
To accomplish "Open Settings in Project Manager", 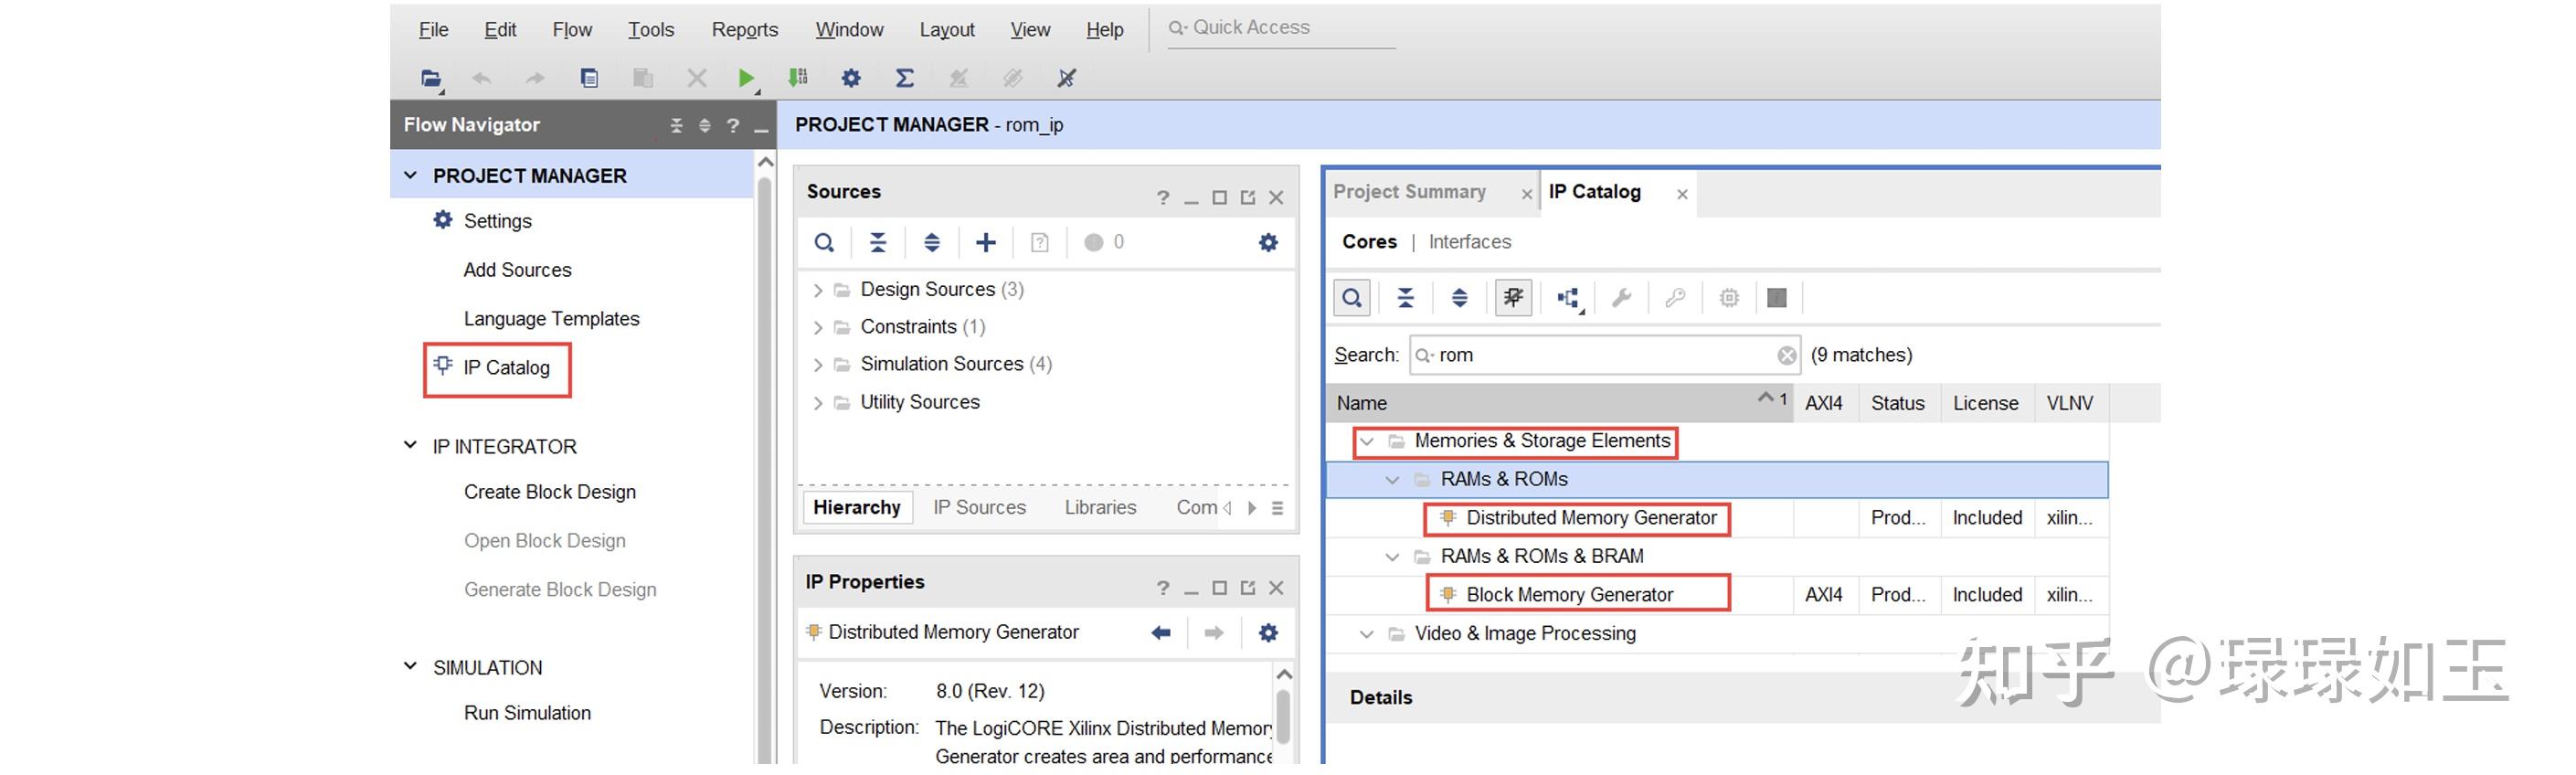I will (x=497, y=222).
